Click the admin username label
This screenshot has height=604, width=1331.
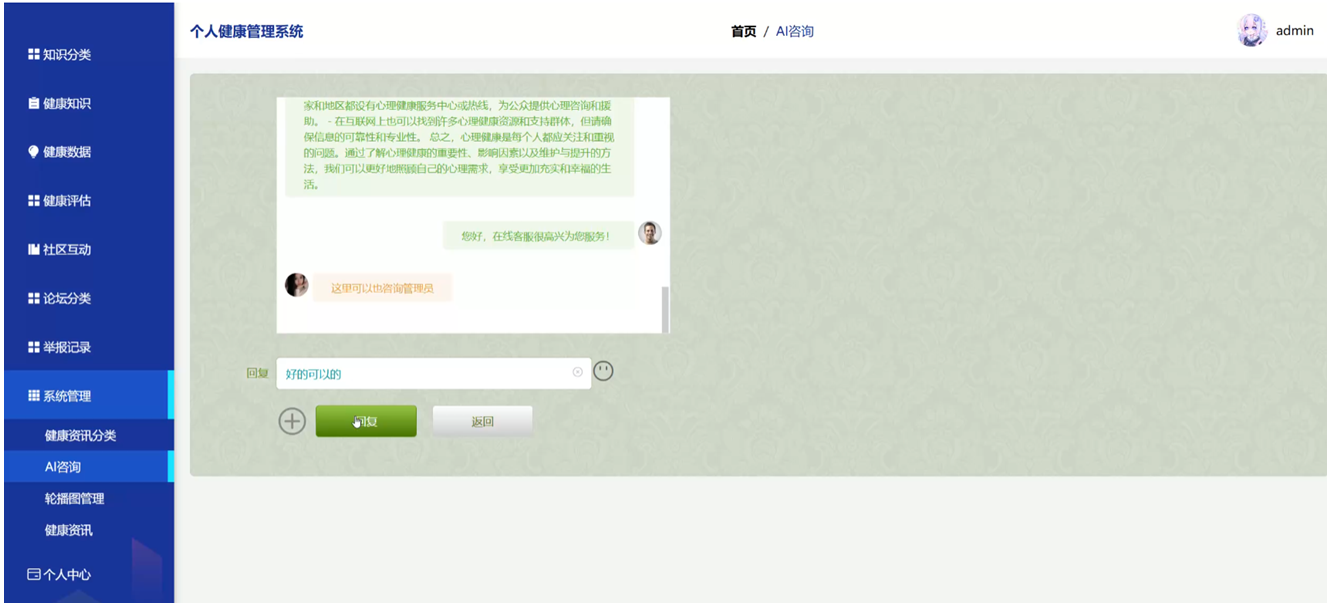(1295, 31)
